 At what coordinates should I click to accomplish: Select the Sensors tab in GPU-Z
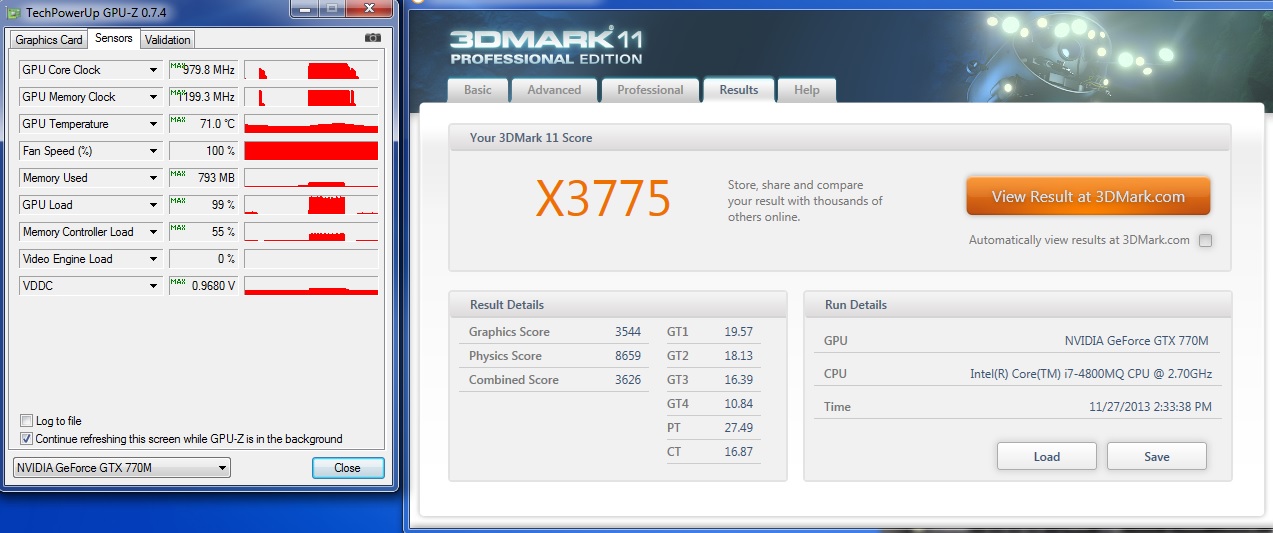coord(113,38)
